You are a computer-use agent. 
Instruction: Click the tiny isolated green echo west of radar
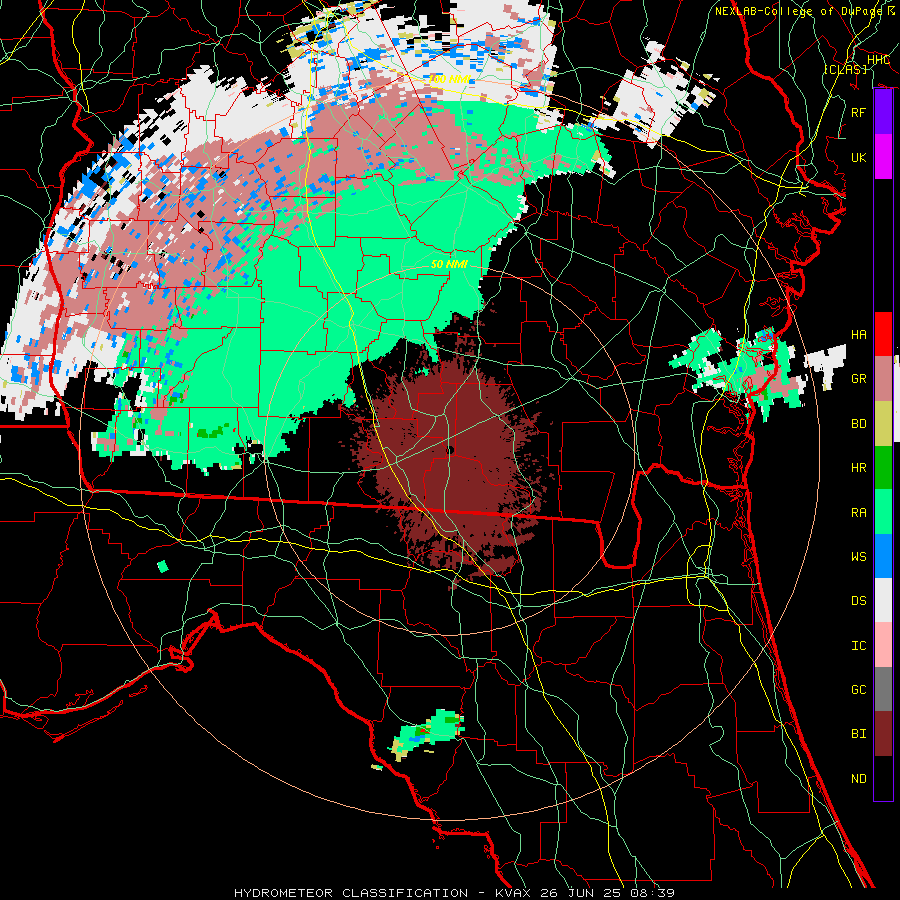(x=163, y=567)
